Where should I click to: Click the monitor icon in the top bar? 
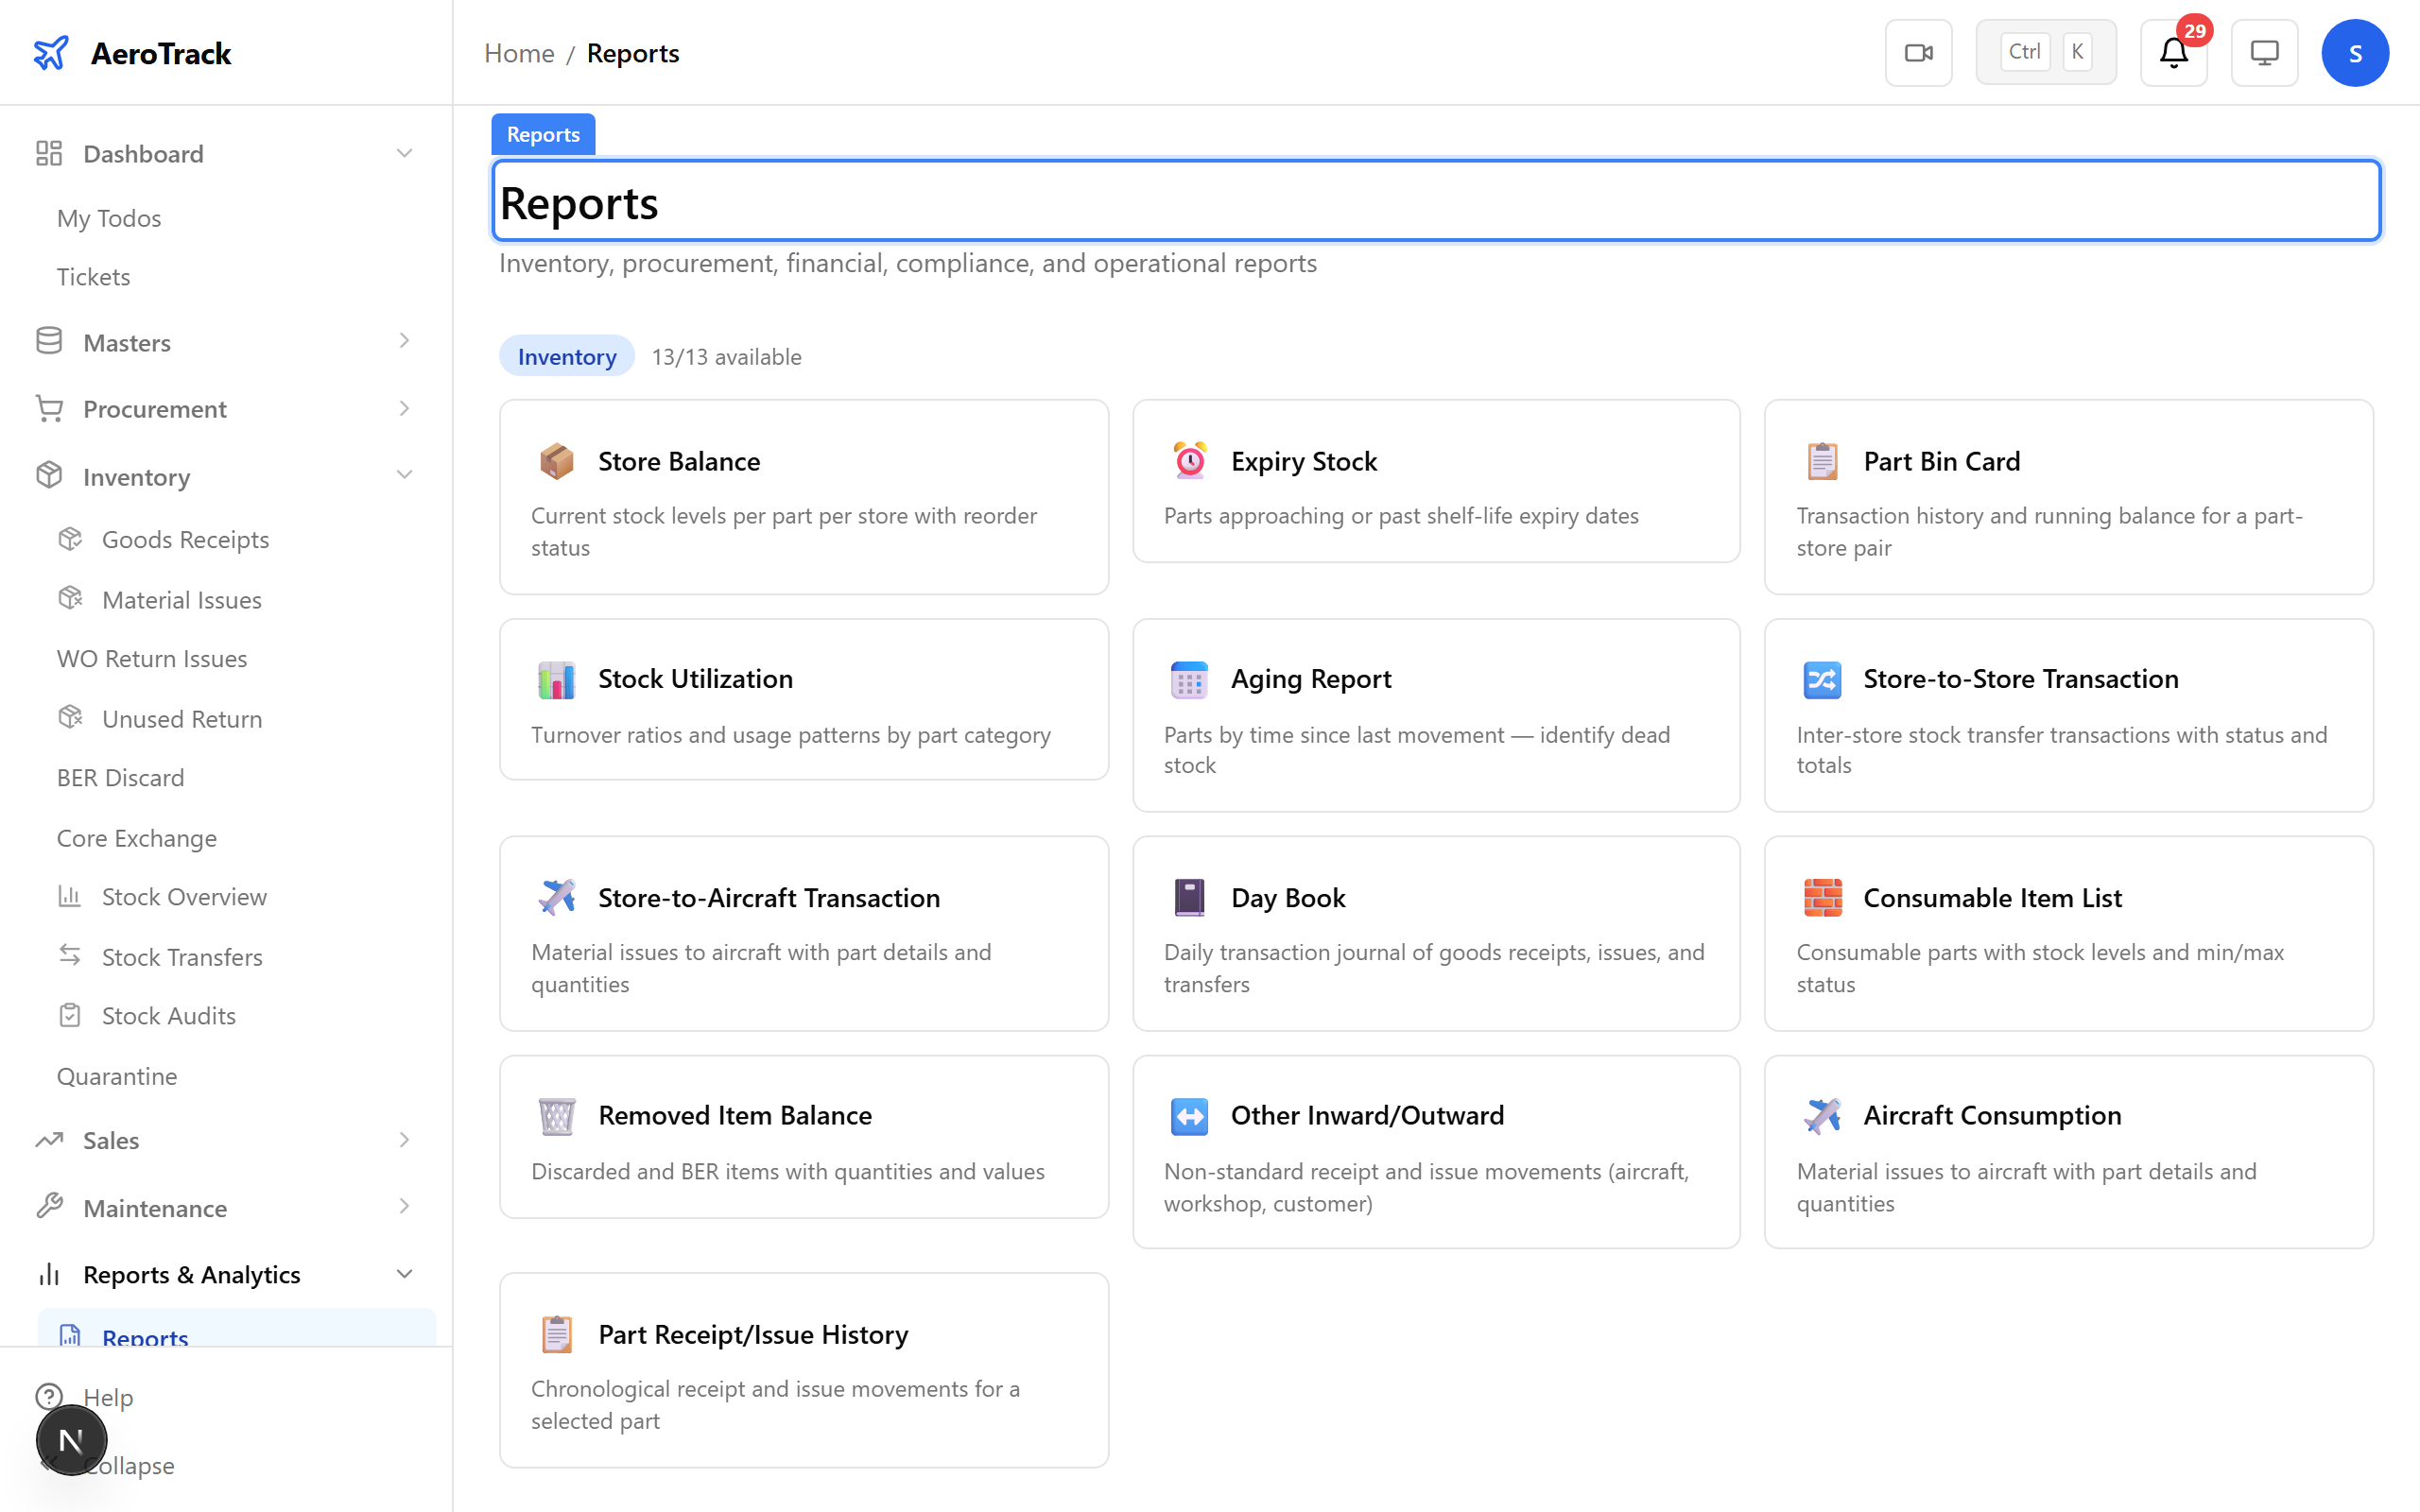coord(2264,52)
